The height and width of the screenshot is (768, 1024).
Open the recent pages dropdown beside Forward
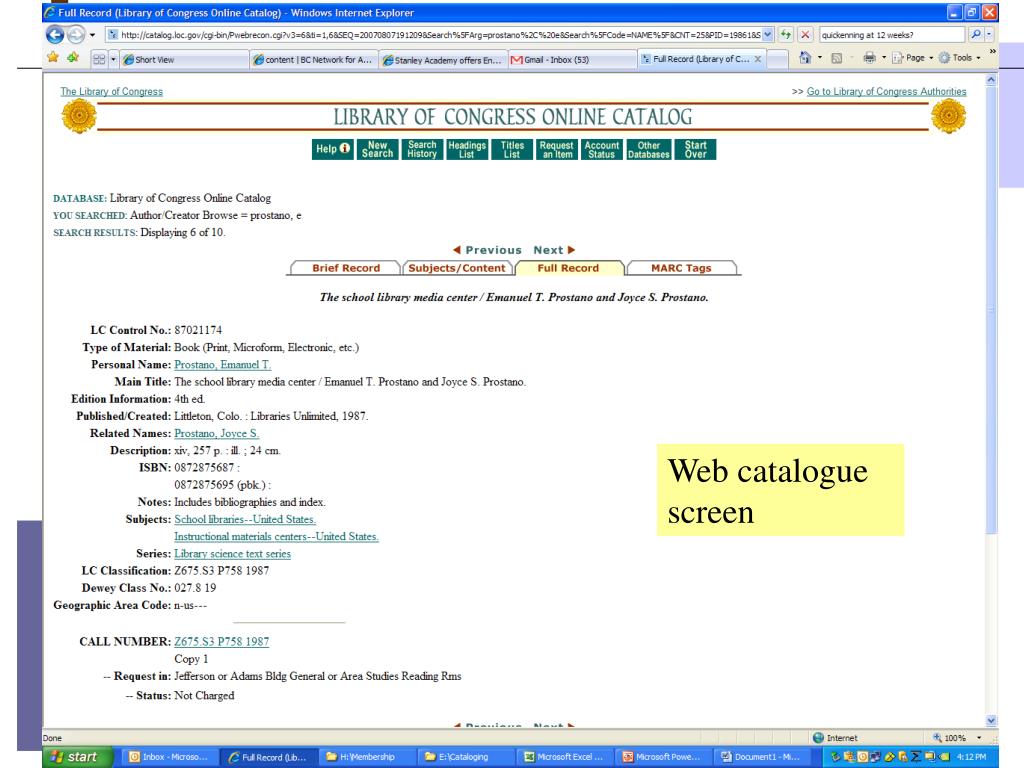click(x=92, y=35)
